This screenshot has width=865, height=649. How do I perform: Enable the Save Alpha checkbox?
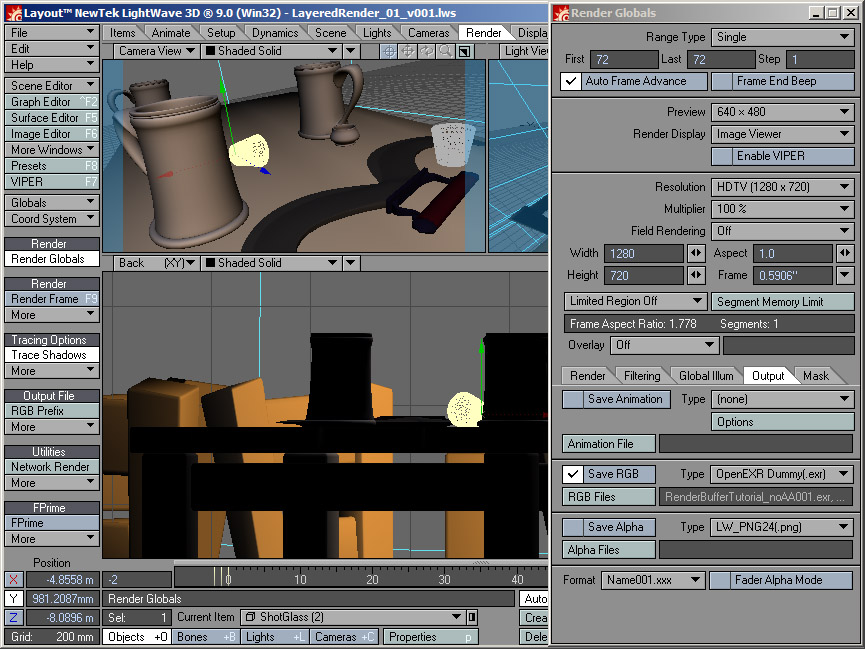(573, 527)
